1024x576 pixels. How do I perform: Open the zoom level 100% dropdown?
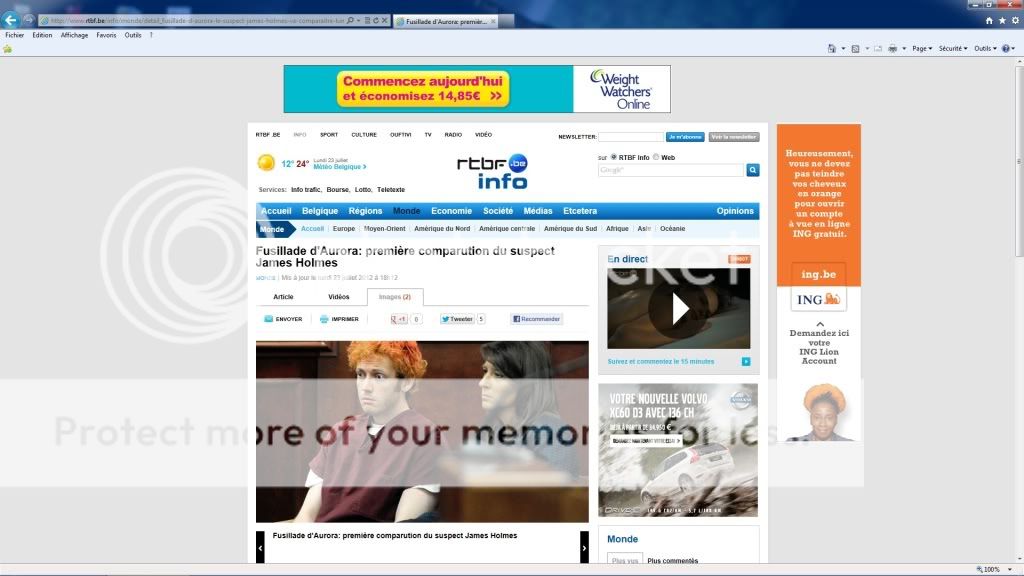point(995,569)
